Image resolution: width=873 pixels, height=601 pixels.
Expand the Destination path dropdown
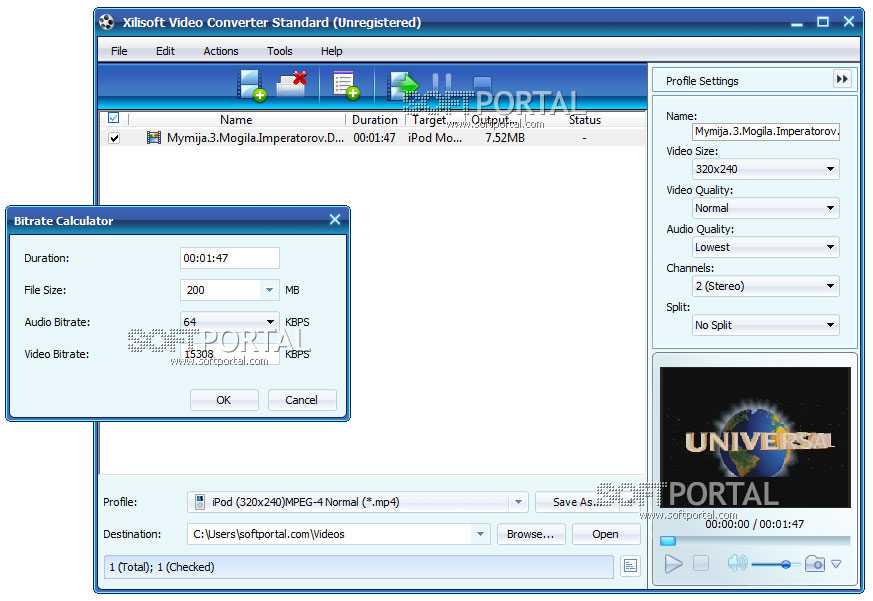click(x=480, y=534)
